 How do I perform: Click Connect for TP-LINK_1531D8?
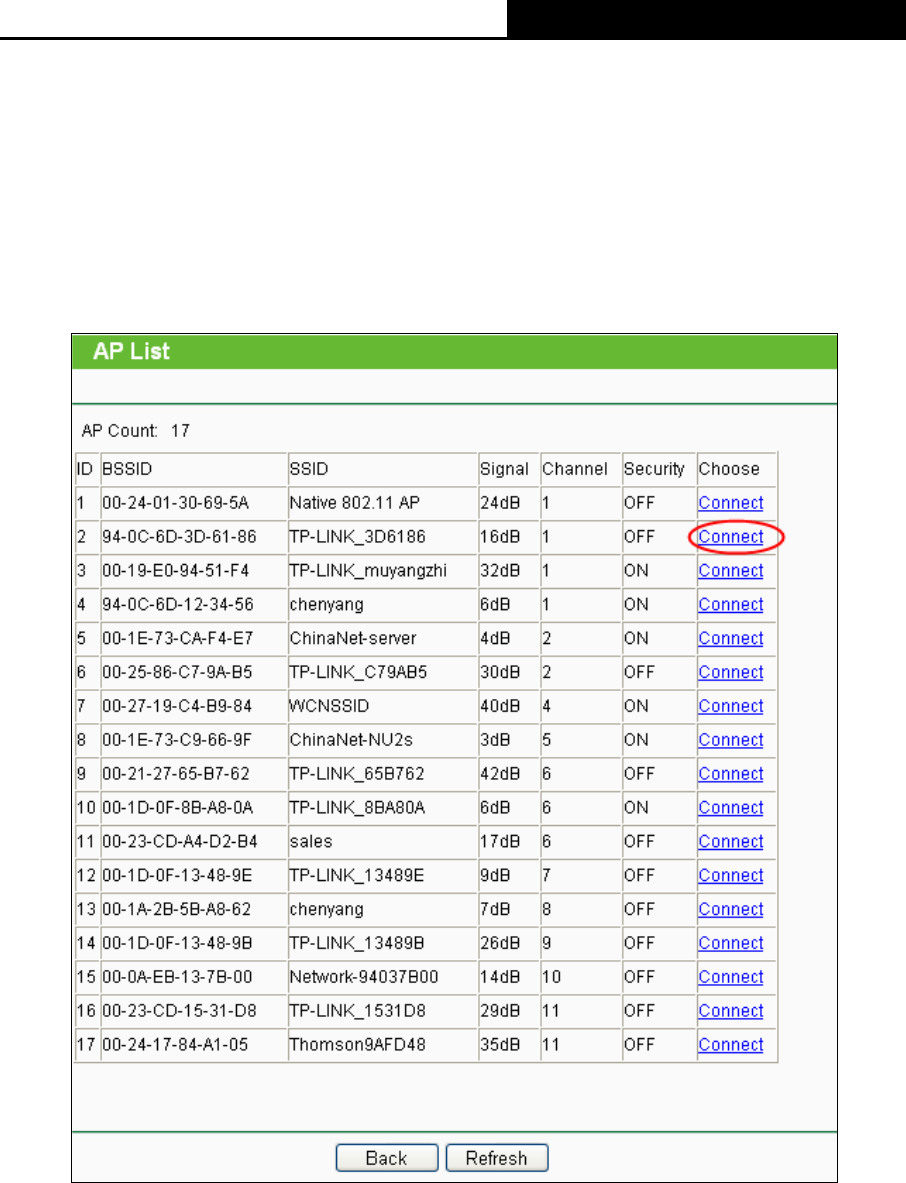[730, 1011]
